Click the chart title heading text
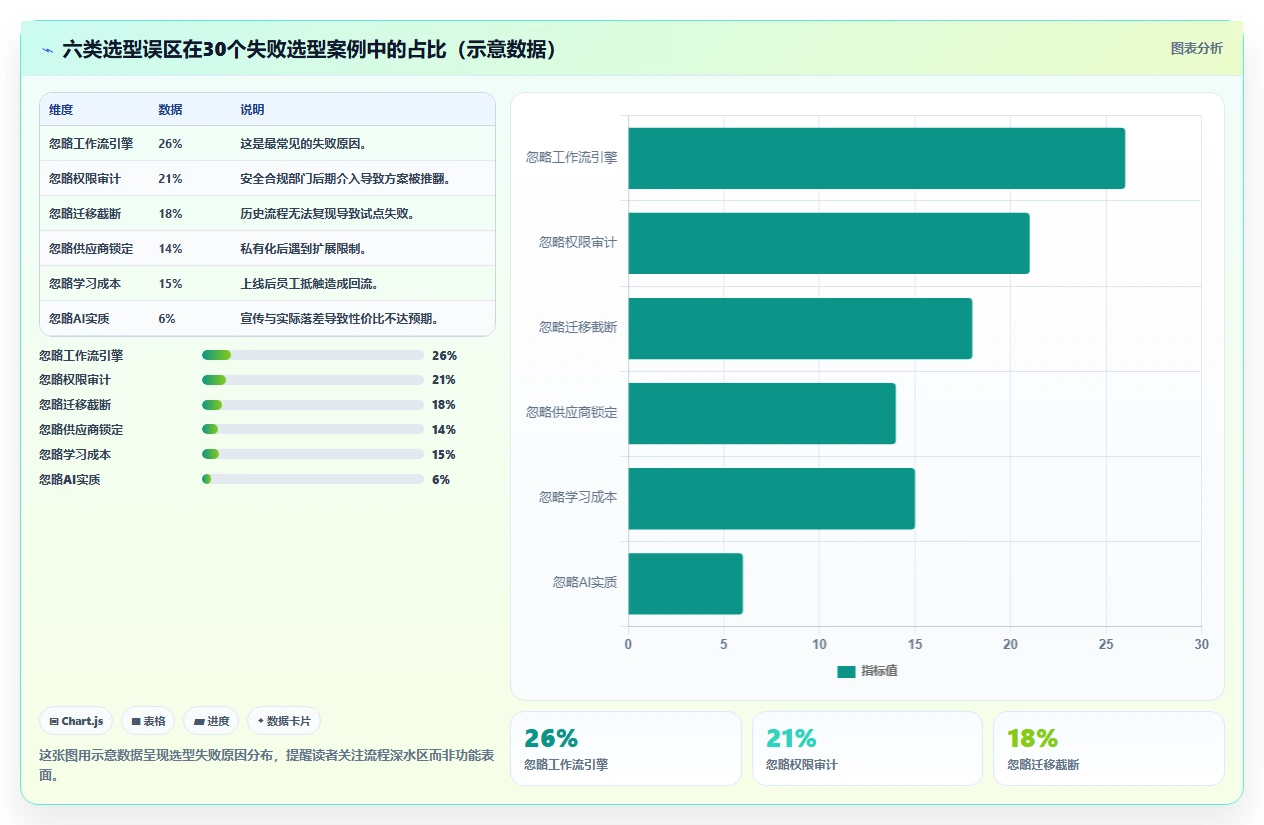The image size is (1264, 825). coord(310,50)
